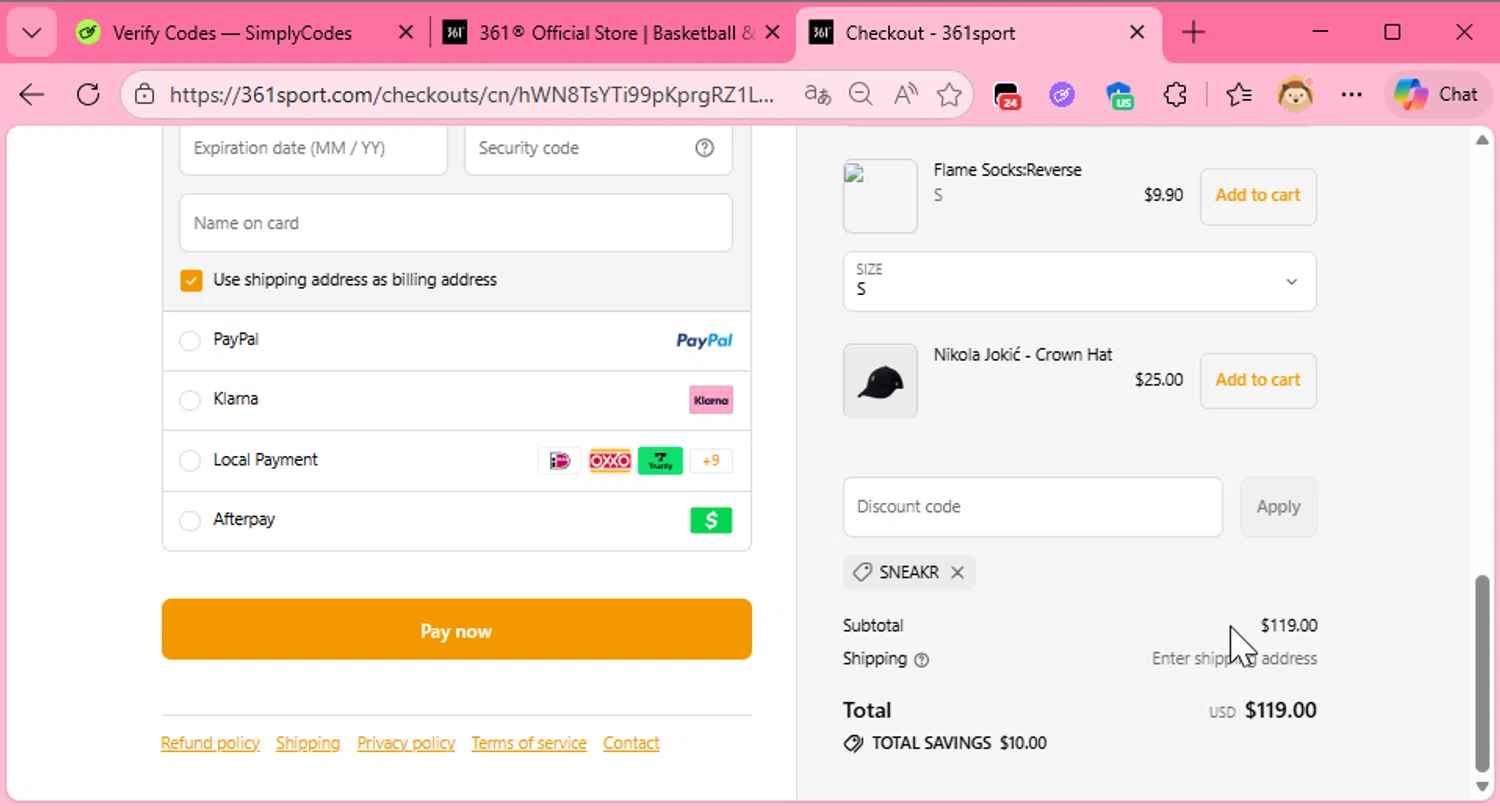Image resolution: width=1500 pixels, height=806 pixels.
Task: Open the Refund policy link
Action: [x=210, y=743]
